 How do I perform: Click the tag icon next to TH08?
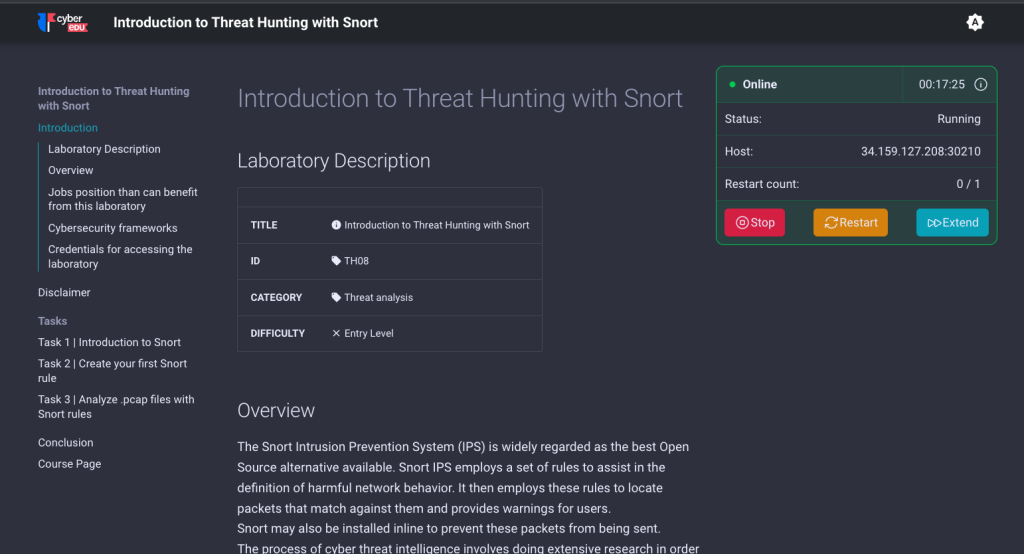click(336, 261)
